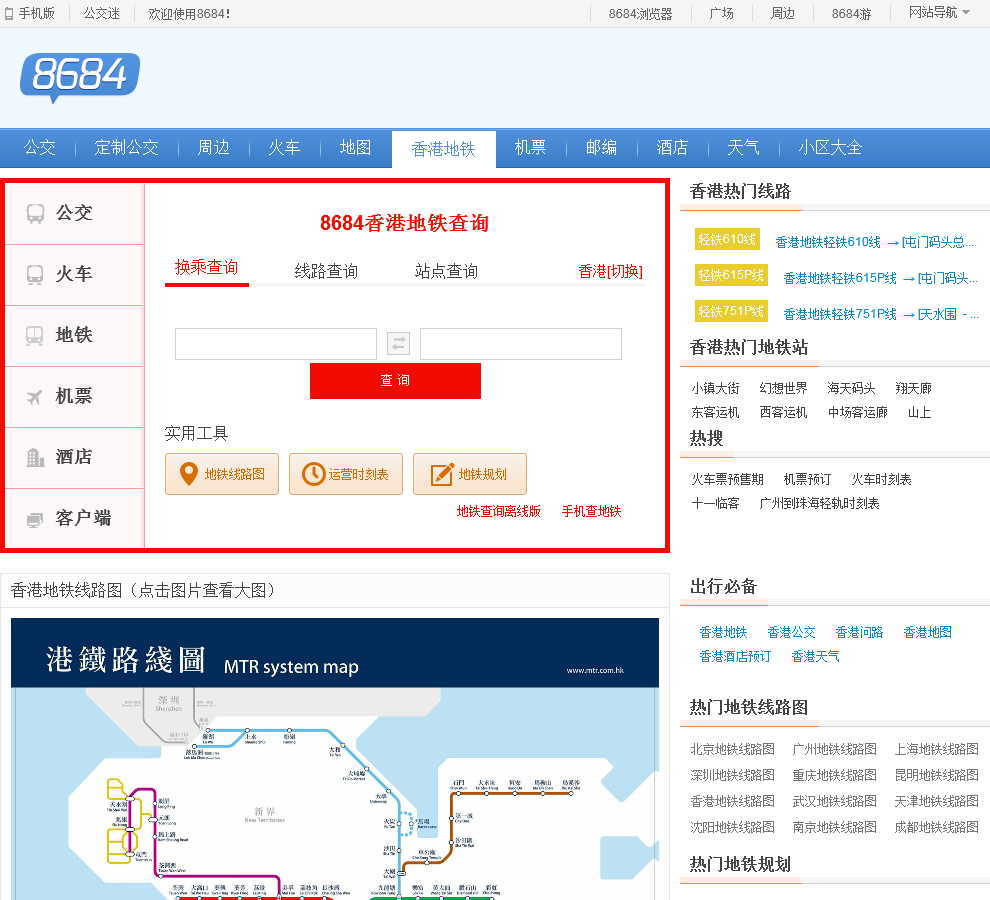990x900 pixels.
Task: Click the airplane icon beside 机票 in sidebar
Action: tap(35, 397)
